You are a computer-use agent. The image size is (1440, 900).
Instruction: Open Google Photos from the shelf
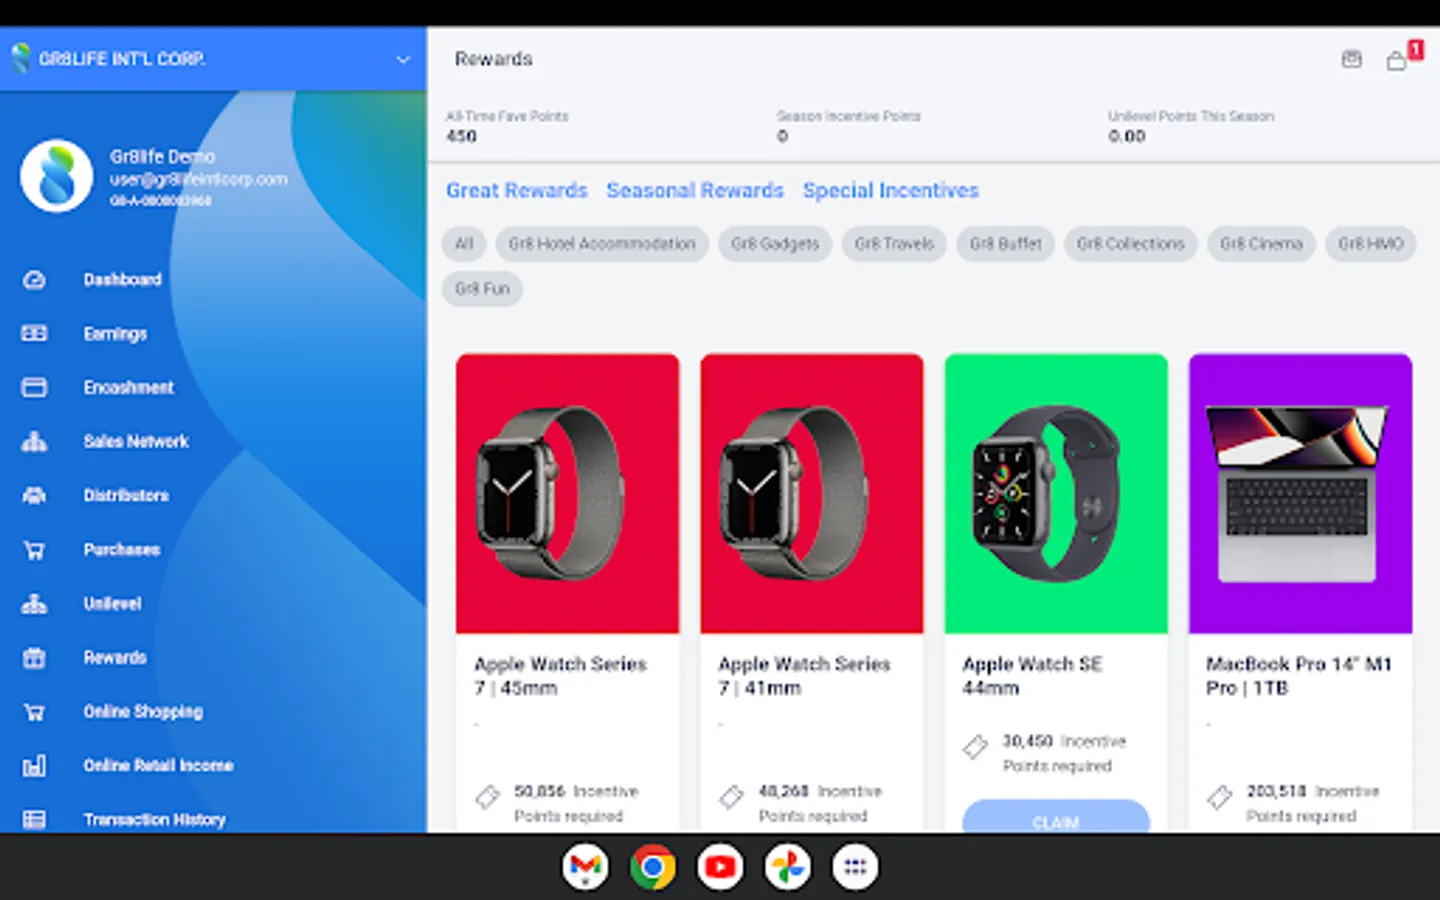coord(787,867)
